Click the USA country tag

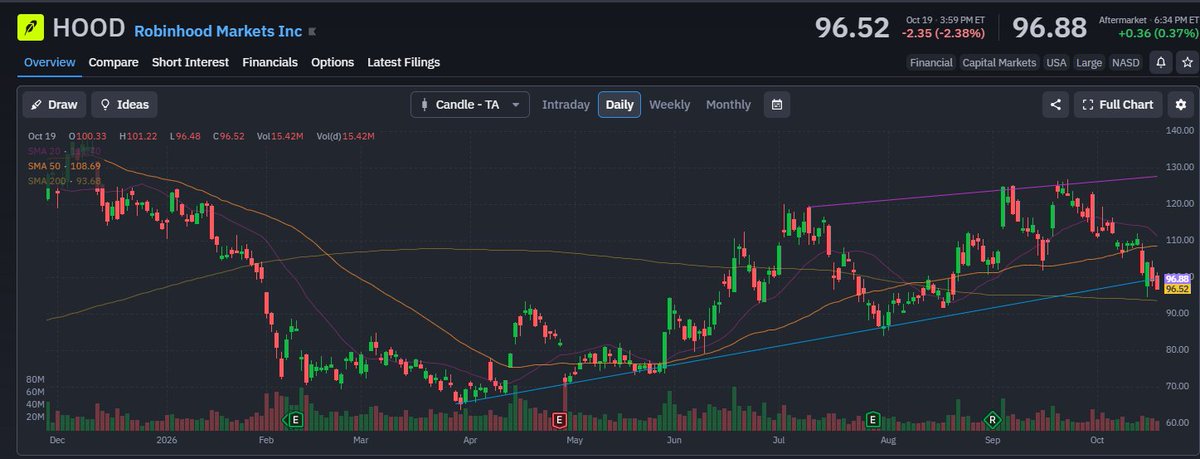click(1057, 62)
